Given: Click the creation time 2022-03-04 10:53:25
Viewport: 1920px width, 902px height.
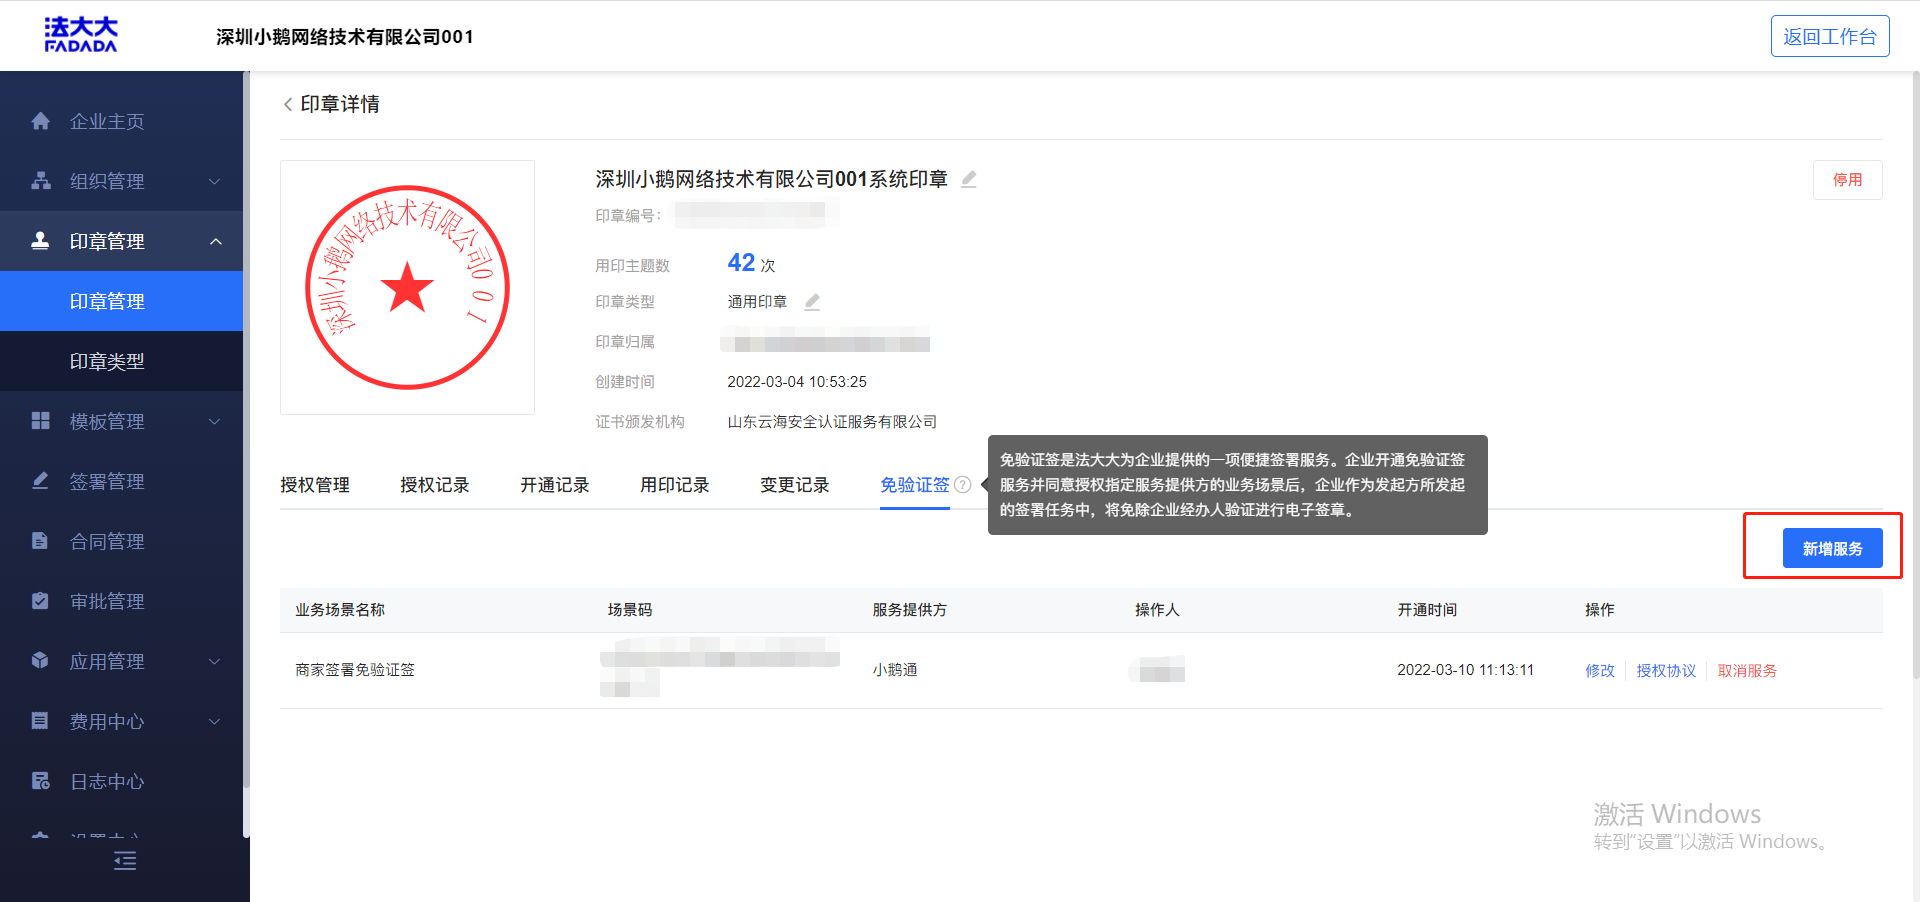Looking at the screenshot, I should pyautogui.click(x=797, y=382).
